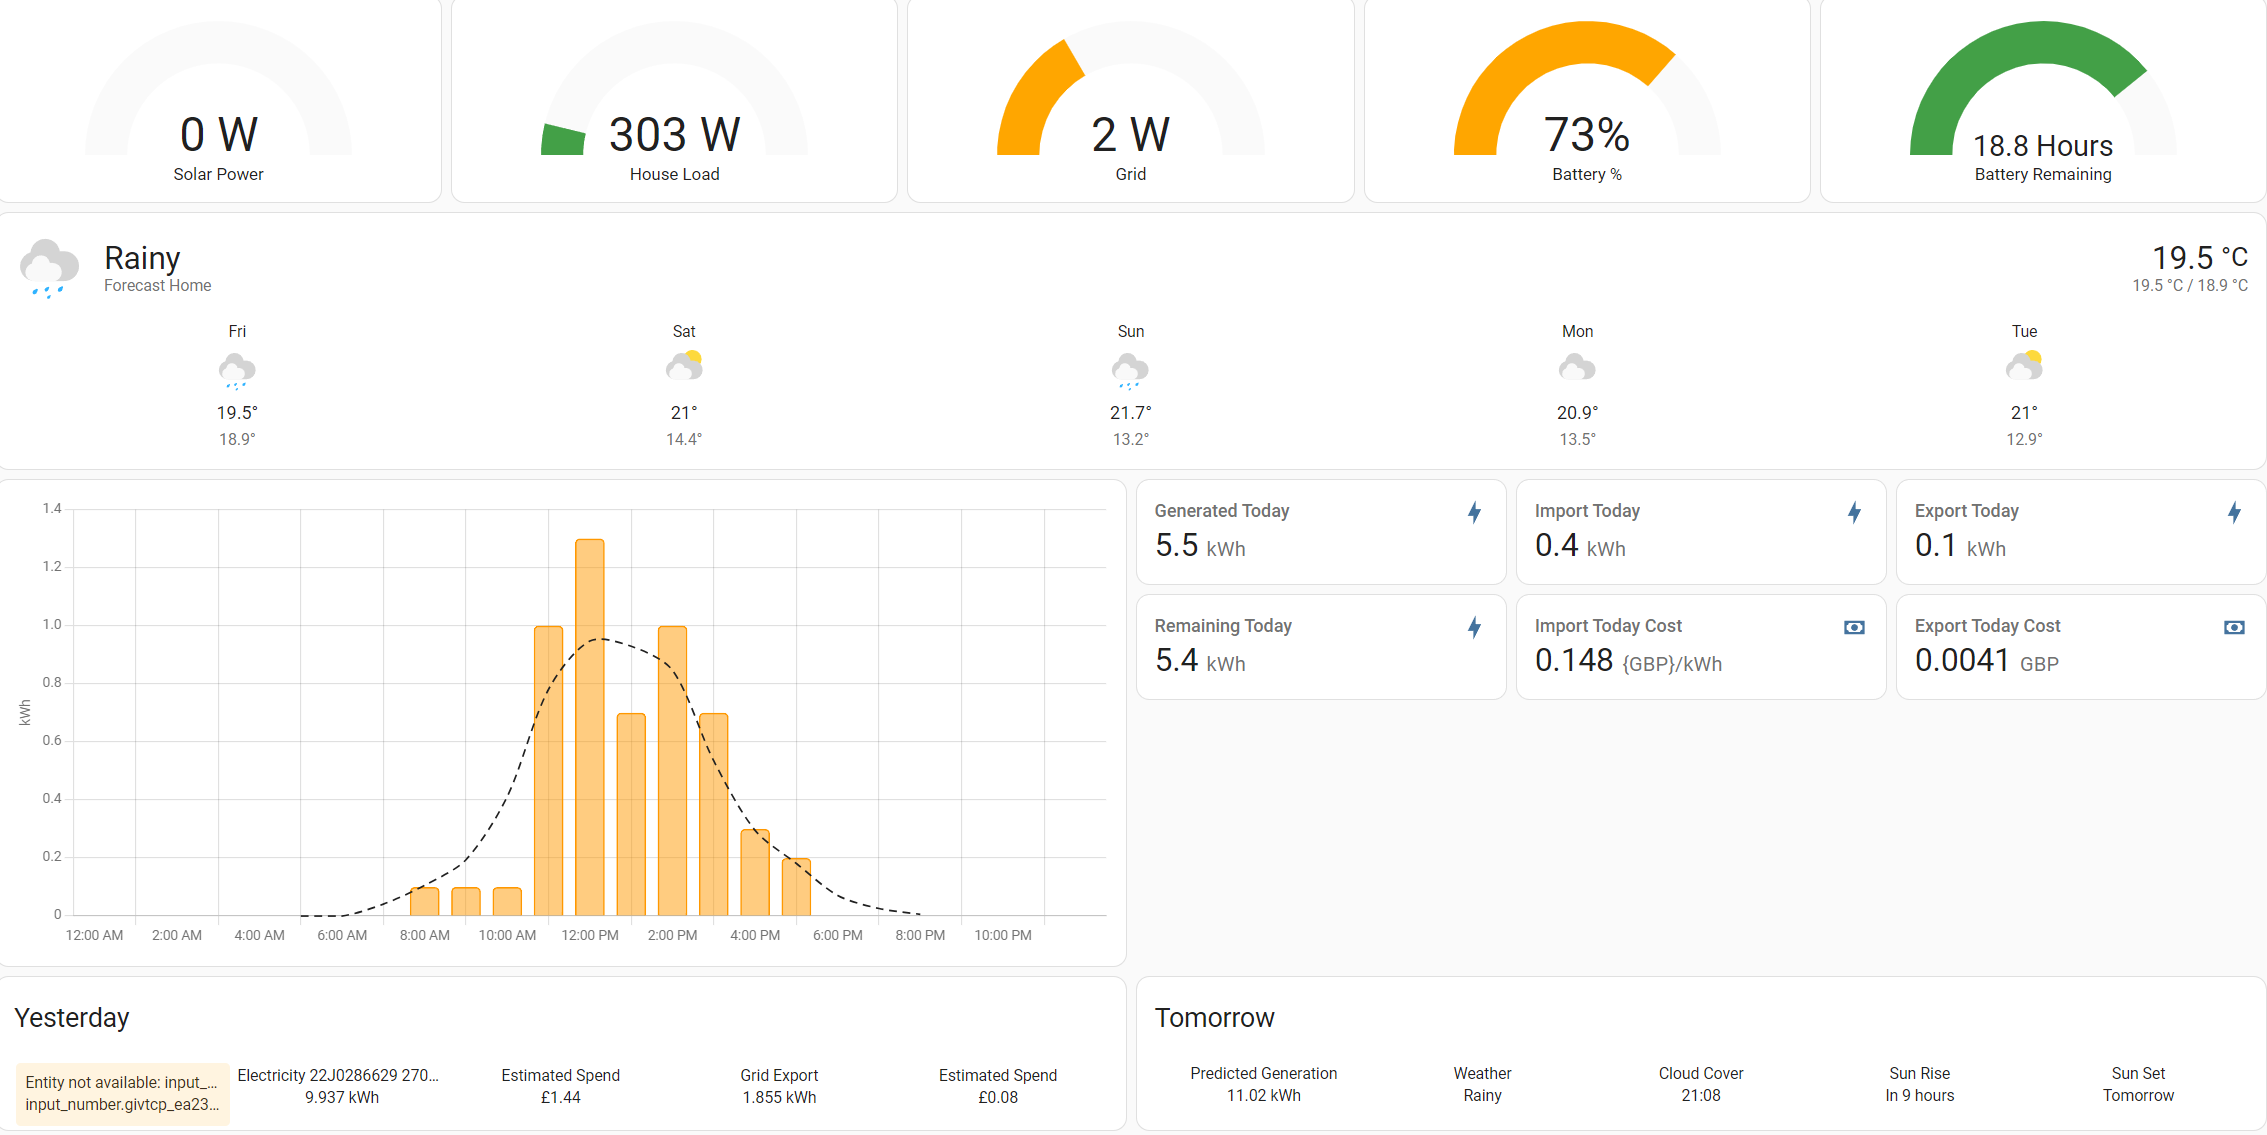Click the Entity not available warning box
The image size is (2267, 1135).
122,1094
